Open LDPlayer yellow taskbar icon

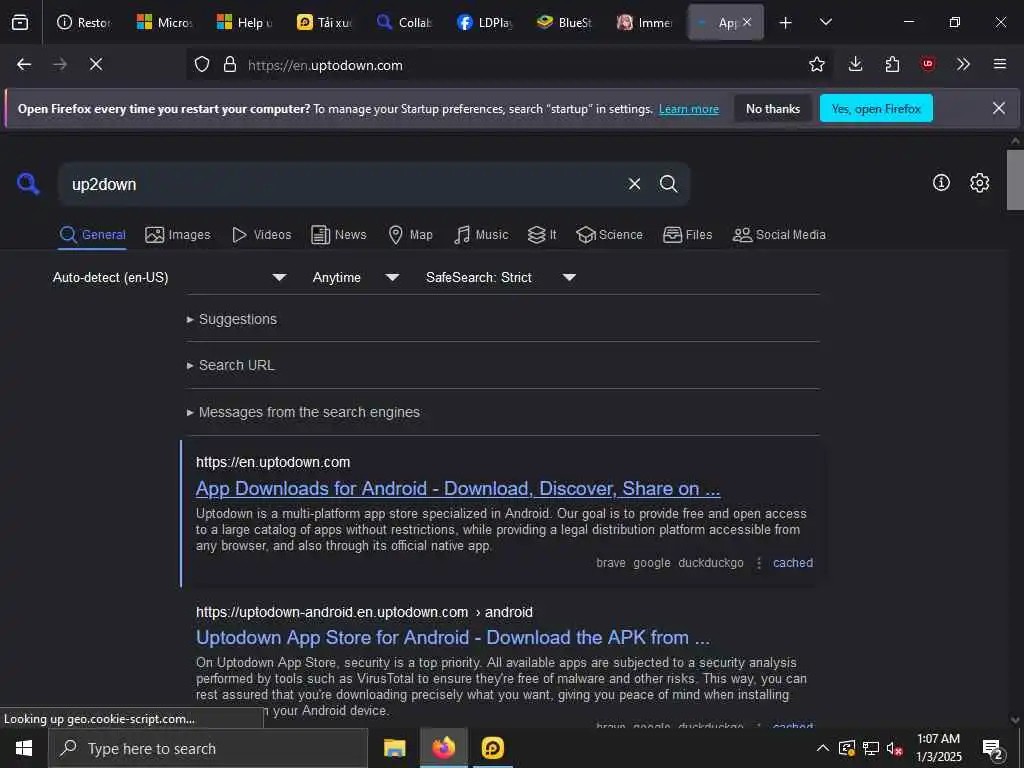click(493, 748)
